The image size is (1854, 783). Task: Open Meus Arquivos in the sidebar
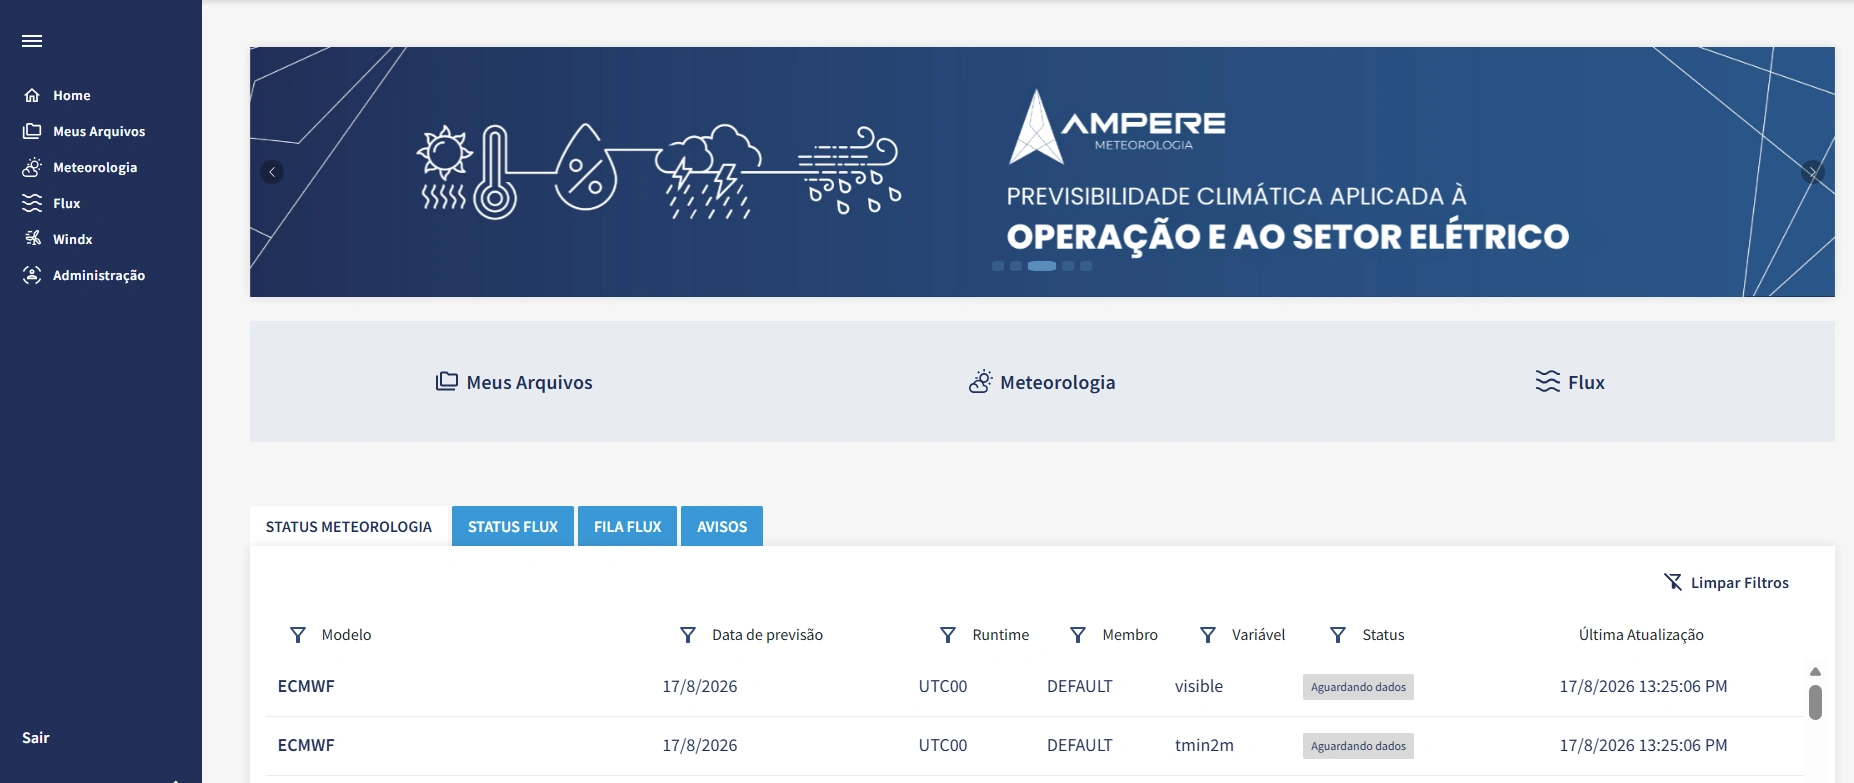pyautogui.click(x=84, y=131)
